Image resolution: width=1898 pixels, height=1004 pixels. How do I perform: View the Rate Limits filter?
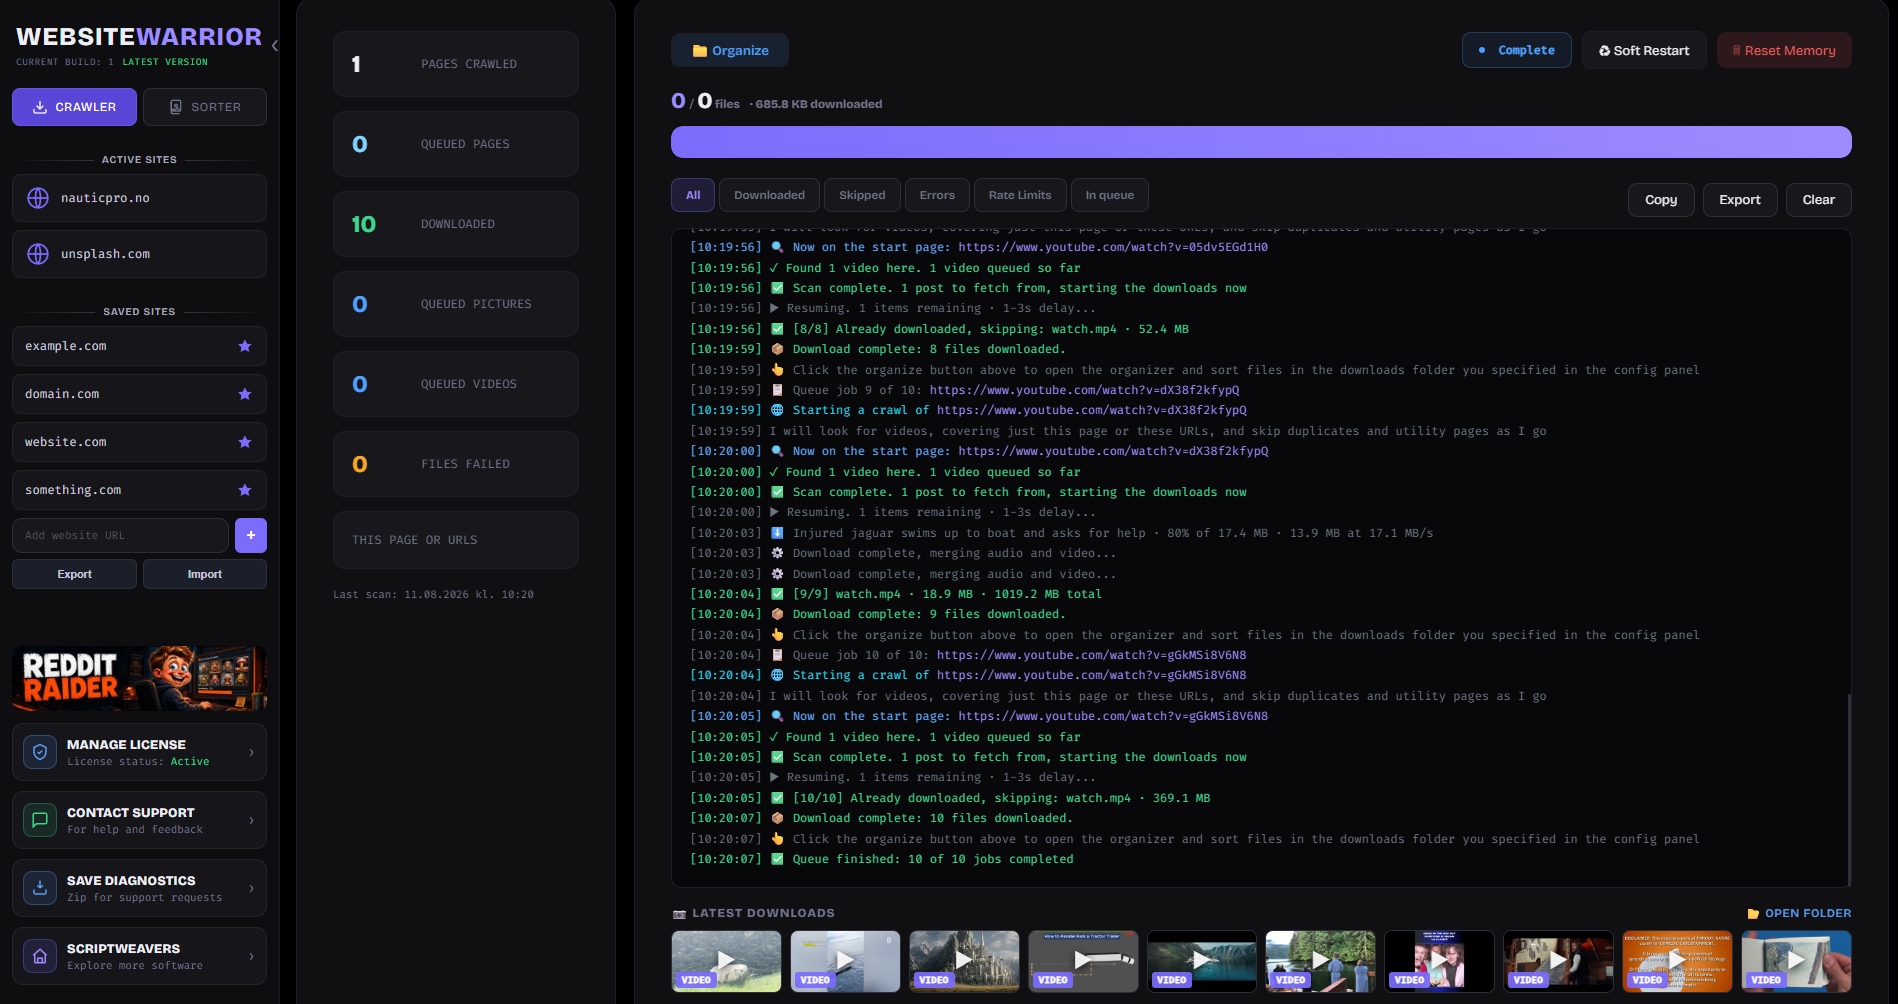click(x=1020, y=195)
